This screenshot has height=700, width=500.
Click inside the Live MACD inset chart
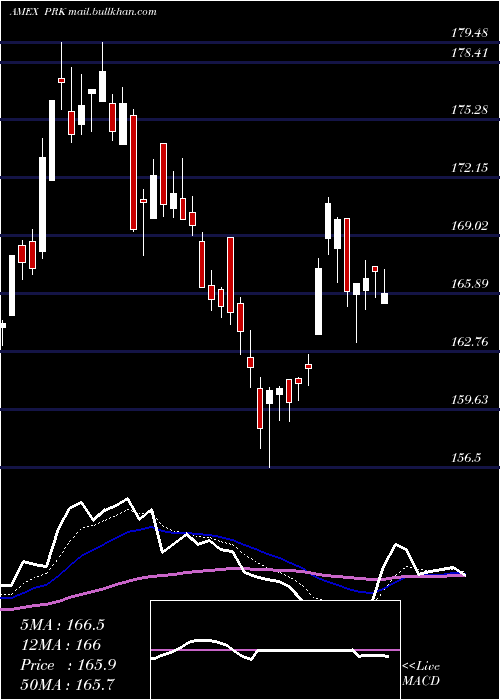pyautogui.click(x=275, y=650)
